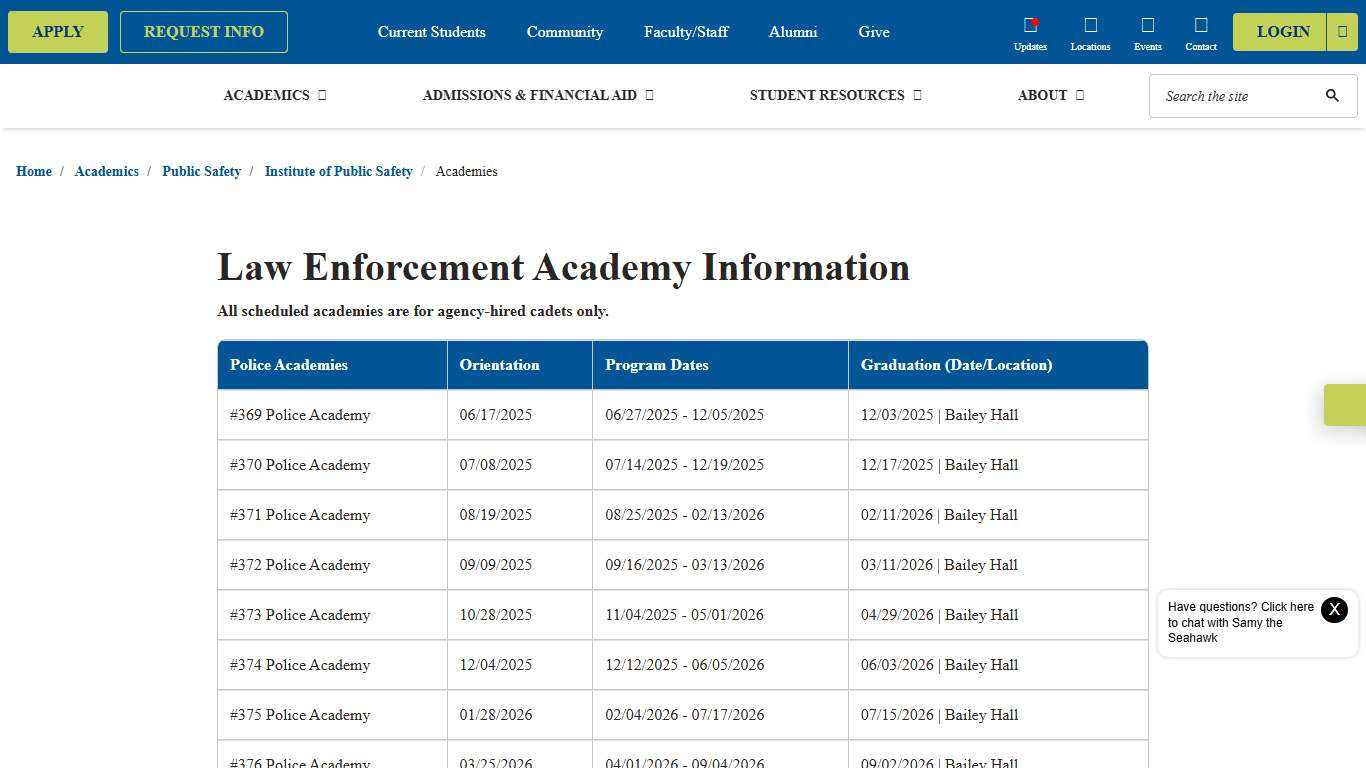The image size is (1366, 768).
Task: Close the 'Have questions?' message
Action: pyautogui.click(x=1334, y=609)
